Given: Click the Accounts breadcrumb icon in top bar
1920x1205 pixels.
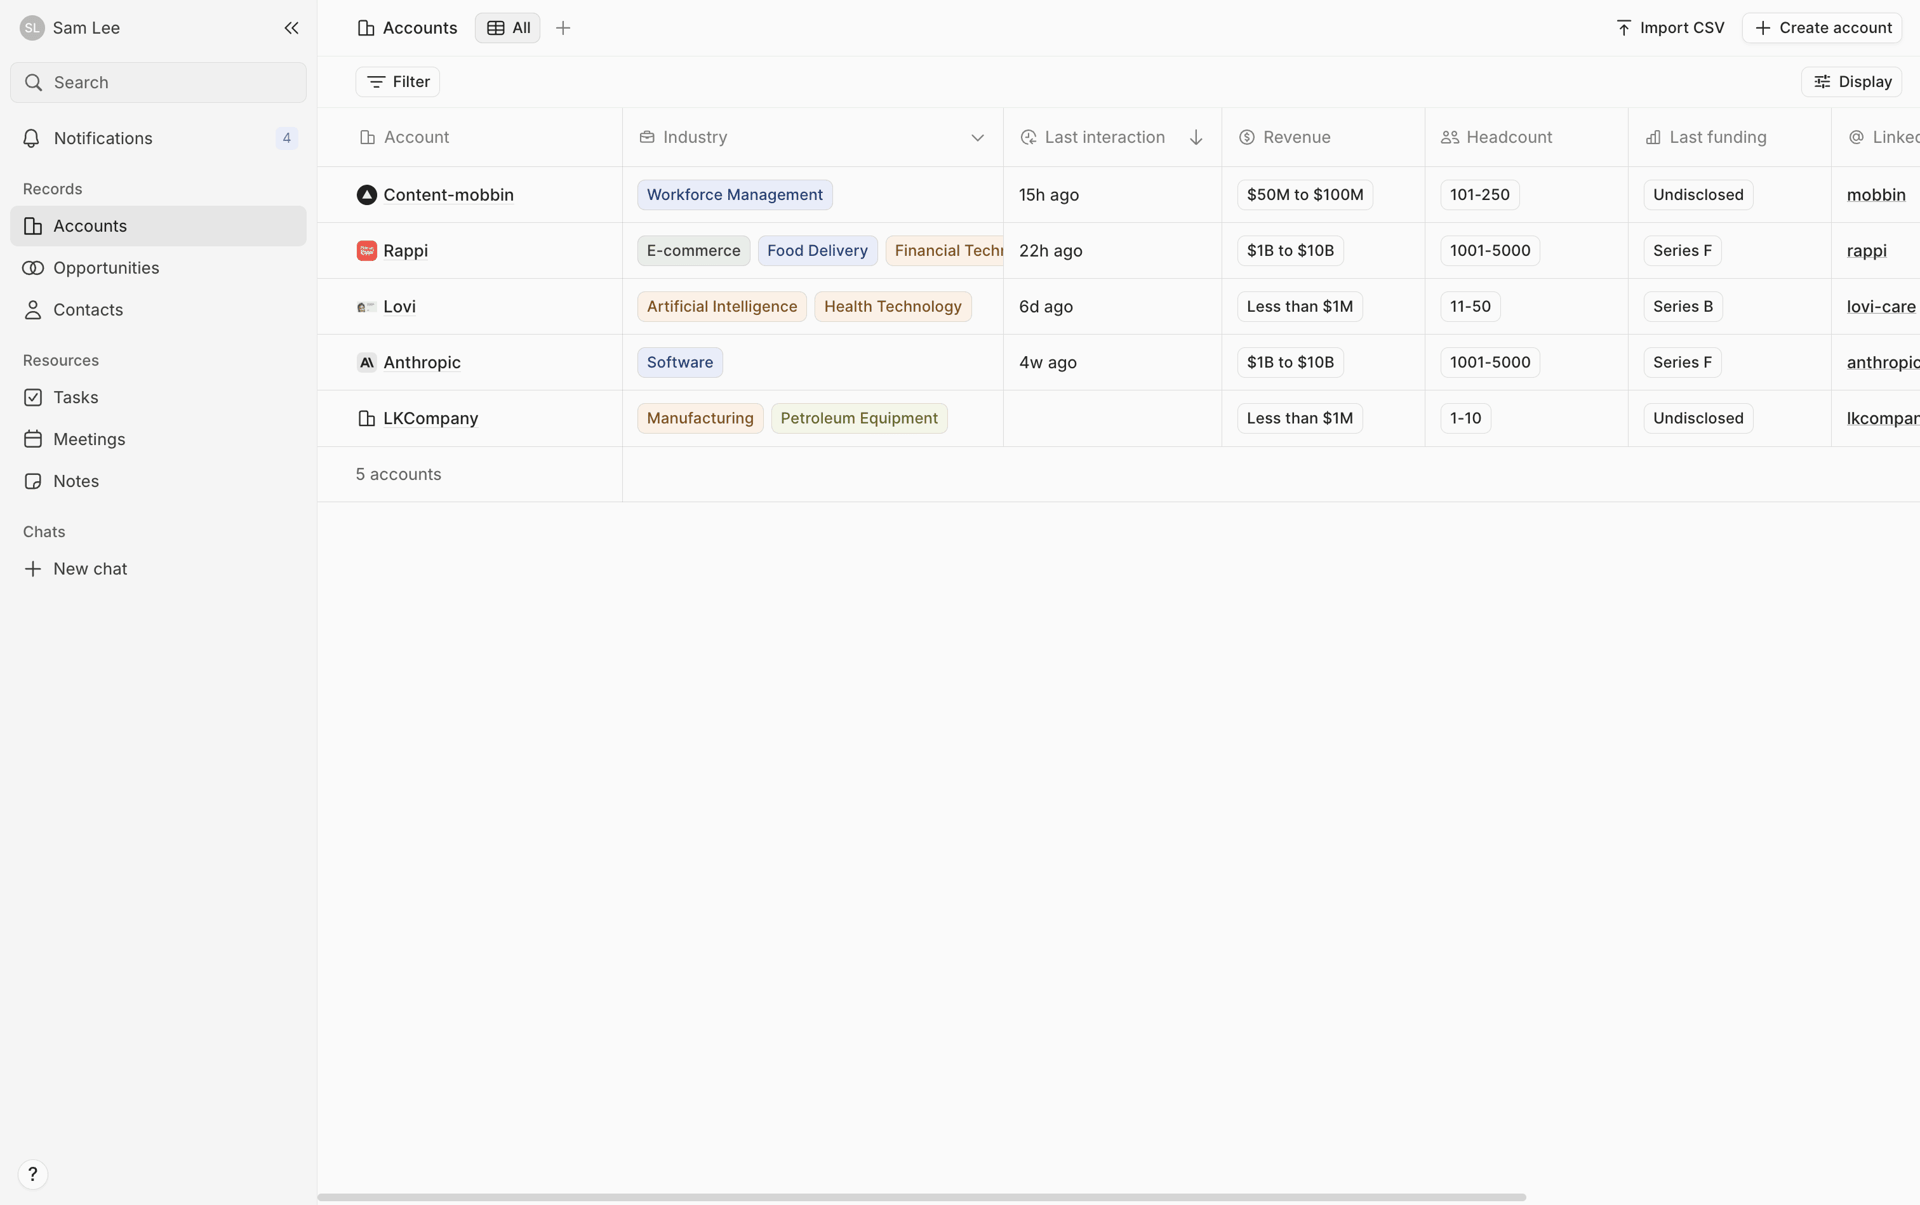Looking at the screenshot, I should (x=366, y=28).
